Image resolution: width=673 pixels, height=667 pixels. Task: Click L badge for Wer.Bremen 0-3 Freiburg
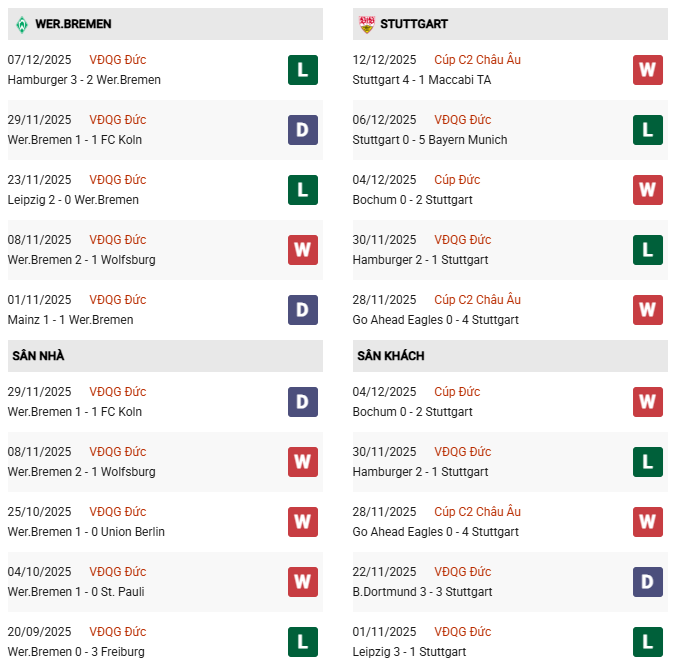(302, 642)
